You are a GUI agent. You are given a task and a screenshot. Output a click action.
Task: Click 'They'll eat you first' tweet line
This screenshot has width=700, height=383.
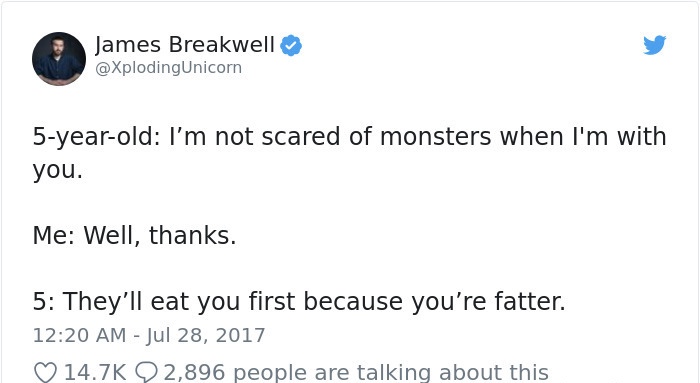pyautogui.click(x=299, y=301)
